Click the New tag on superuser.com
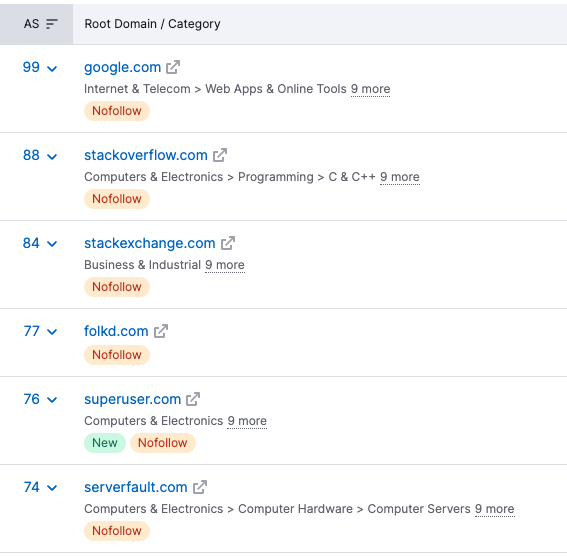The height and width of the screenshot is (556, 567). (x=105, y=443)
